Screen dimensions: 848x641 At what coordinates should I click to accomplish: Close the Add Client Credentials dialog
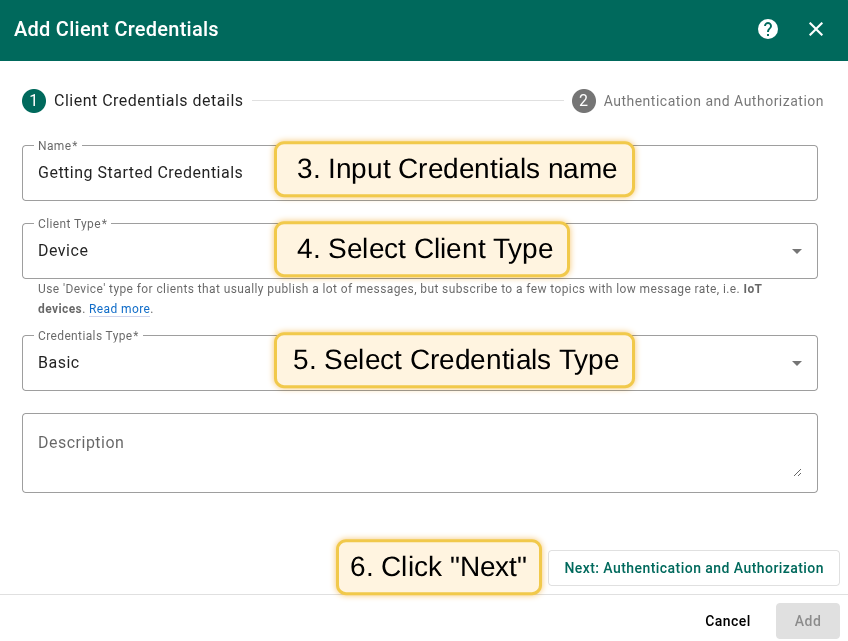point(816,29)
